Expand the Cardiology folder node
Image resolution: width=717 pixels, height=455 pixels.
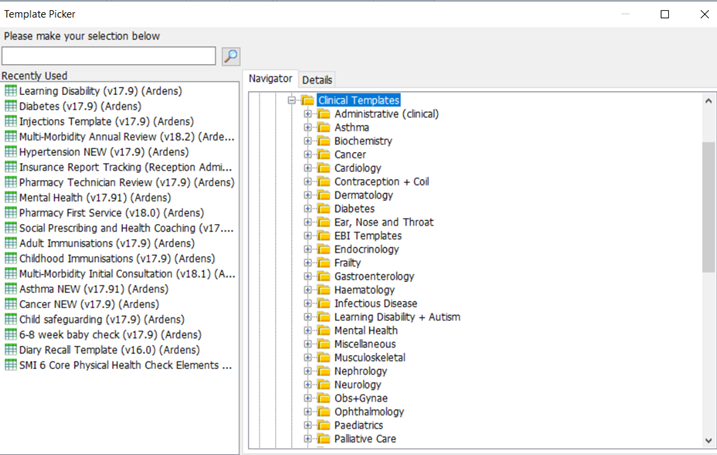click(308, 168)
